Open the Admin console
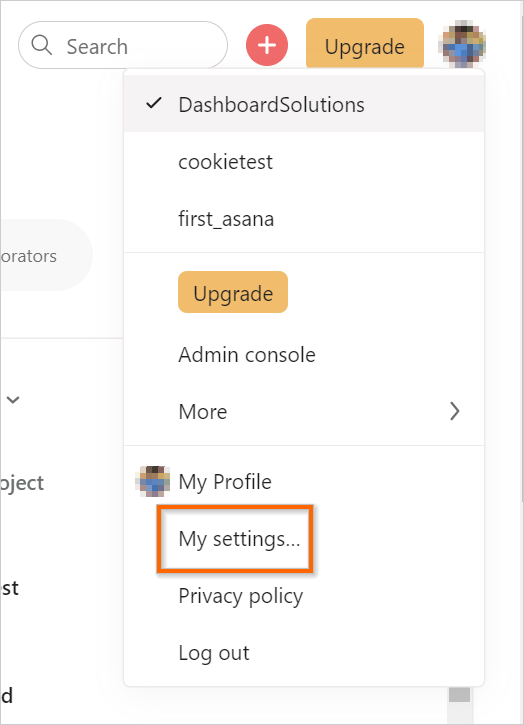 click(x=247, y=355)
